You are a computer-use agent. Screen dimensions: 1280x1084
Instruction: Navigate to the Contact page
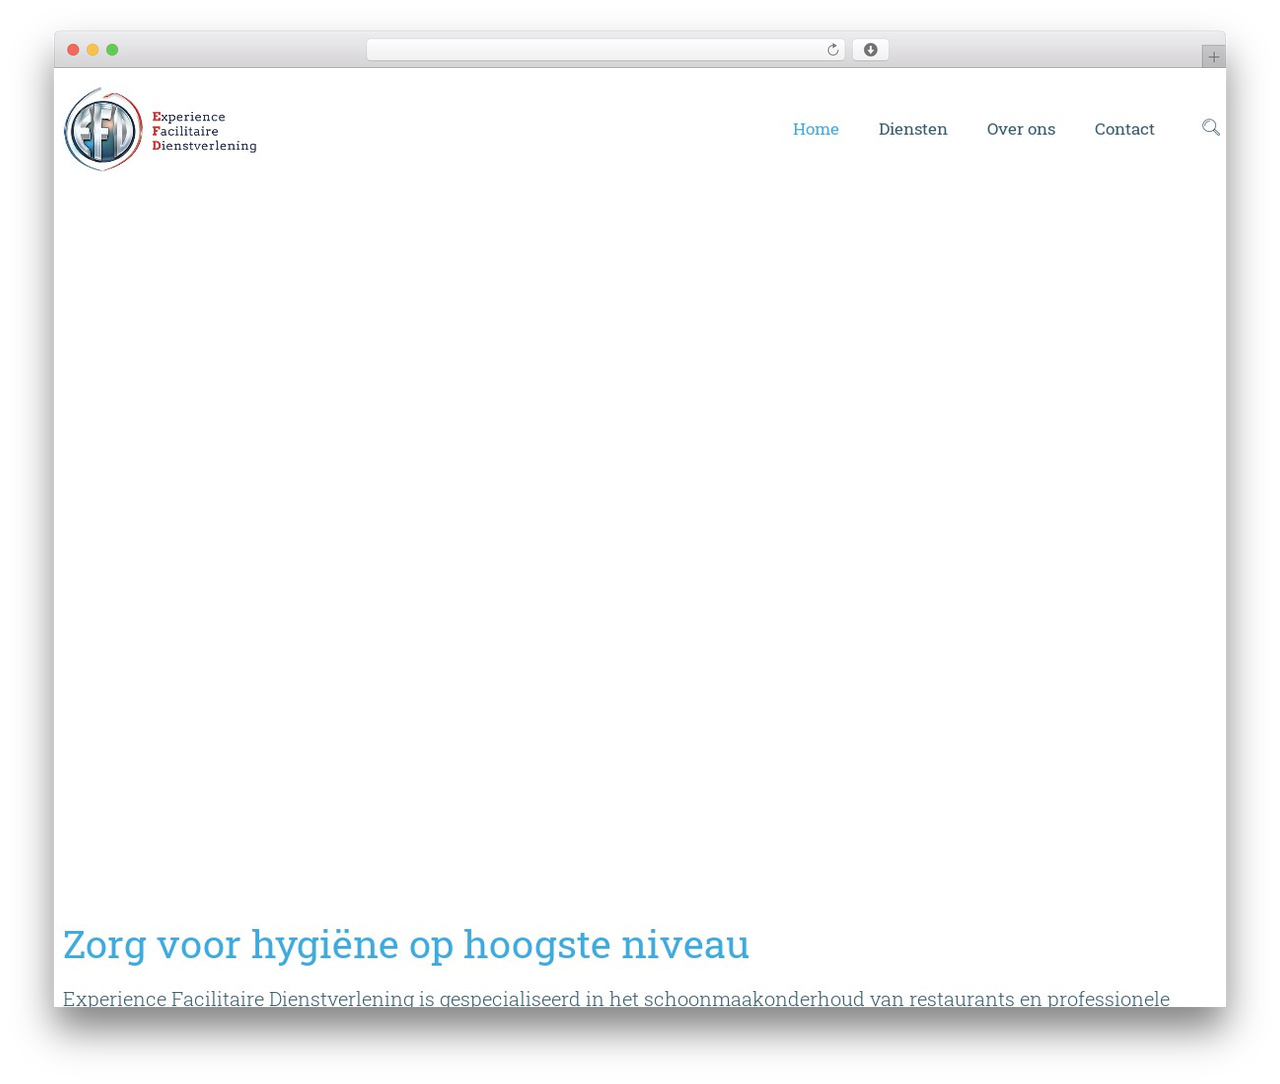1124,129
